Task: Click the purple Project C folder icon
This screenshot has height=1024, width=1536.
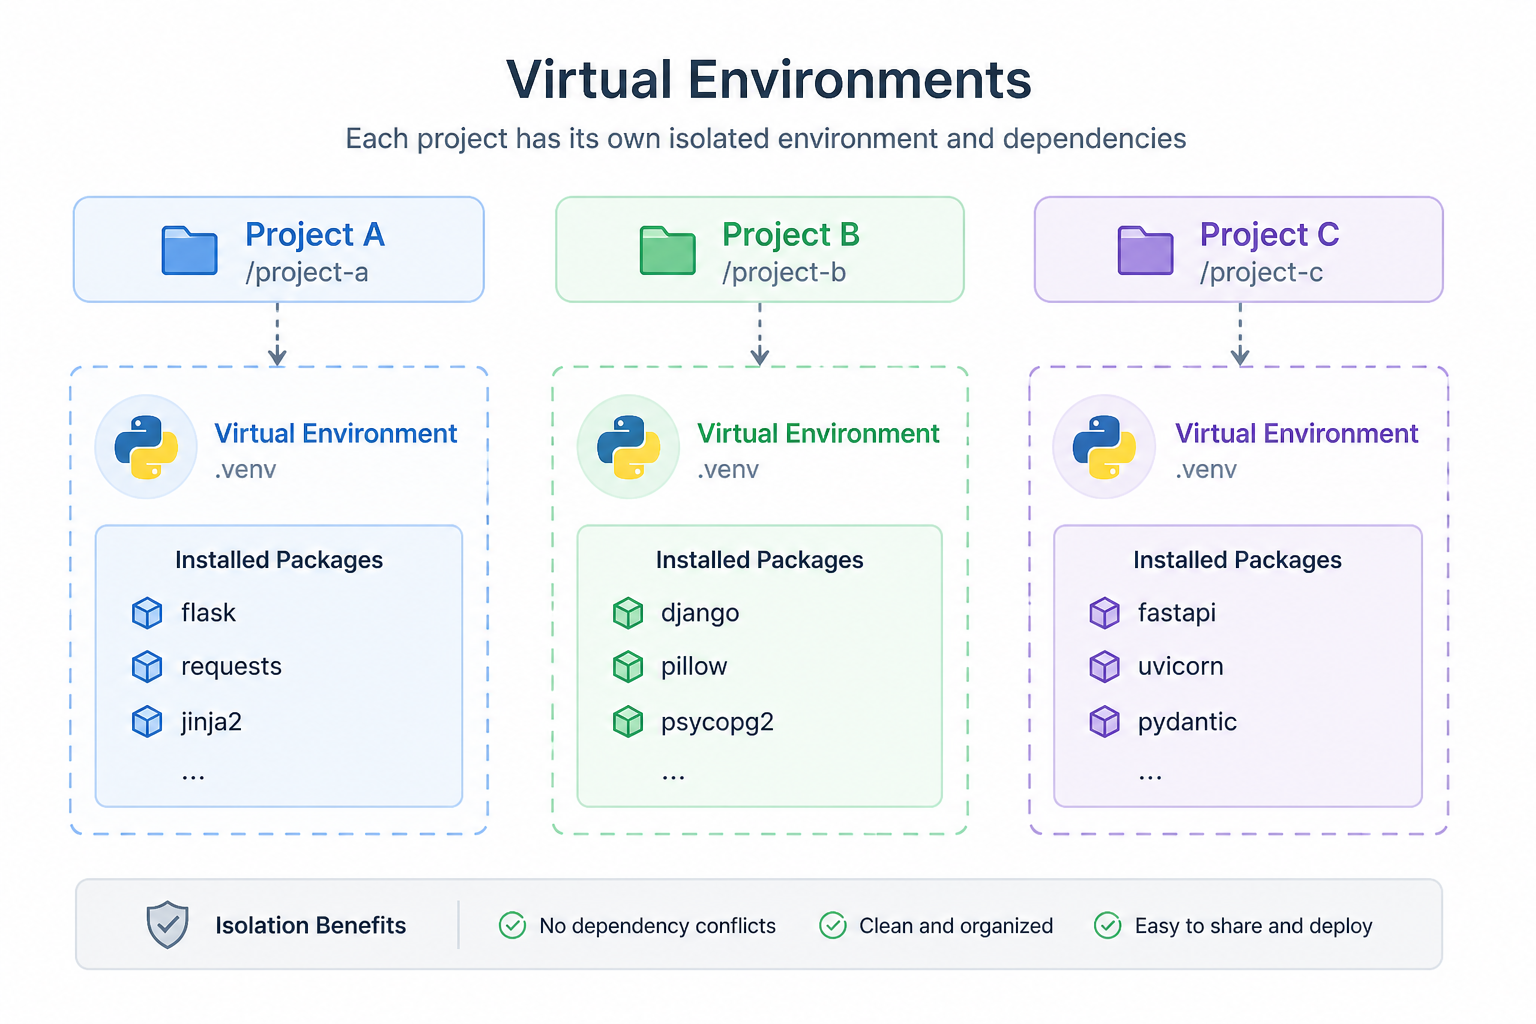Action: coord(1146,250)
